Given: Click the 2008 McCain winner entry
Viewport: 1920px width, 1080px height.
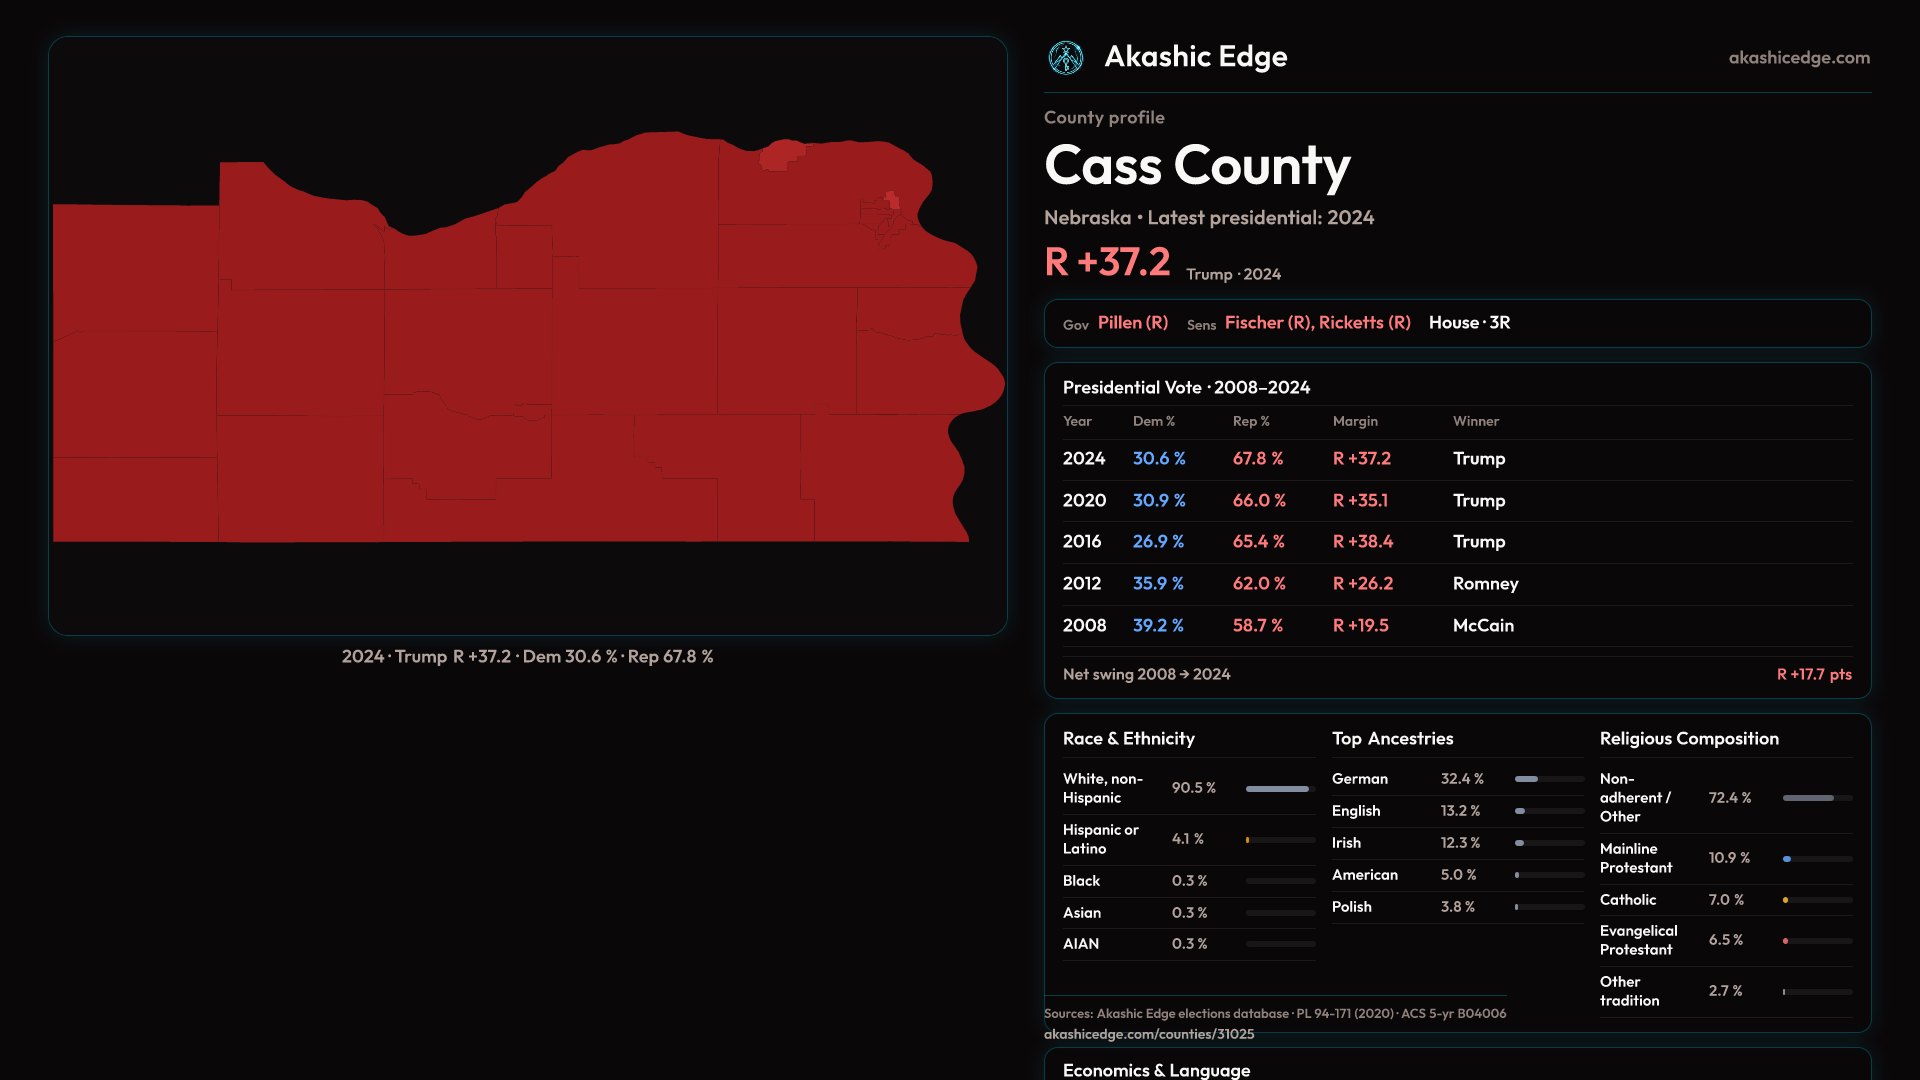Looking at the screenshot, I should 1482,626.
